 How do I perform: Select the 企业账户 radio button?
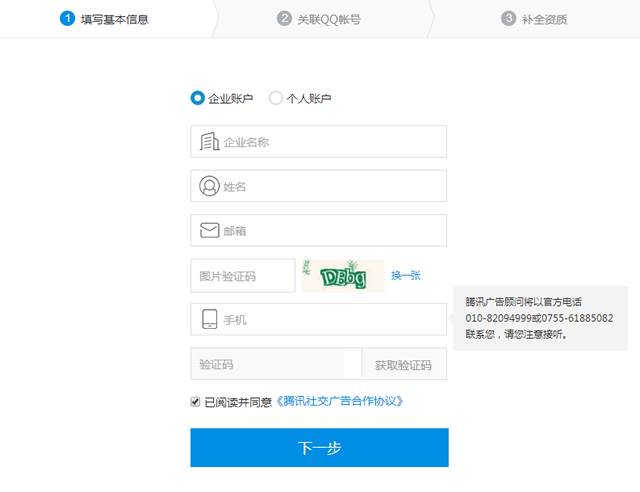click(197, 98)
